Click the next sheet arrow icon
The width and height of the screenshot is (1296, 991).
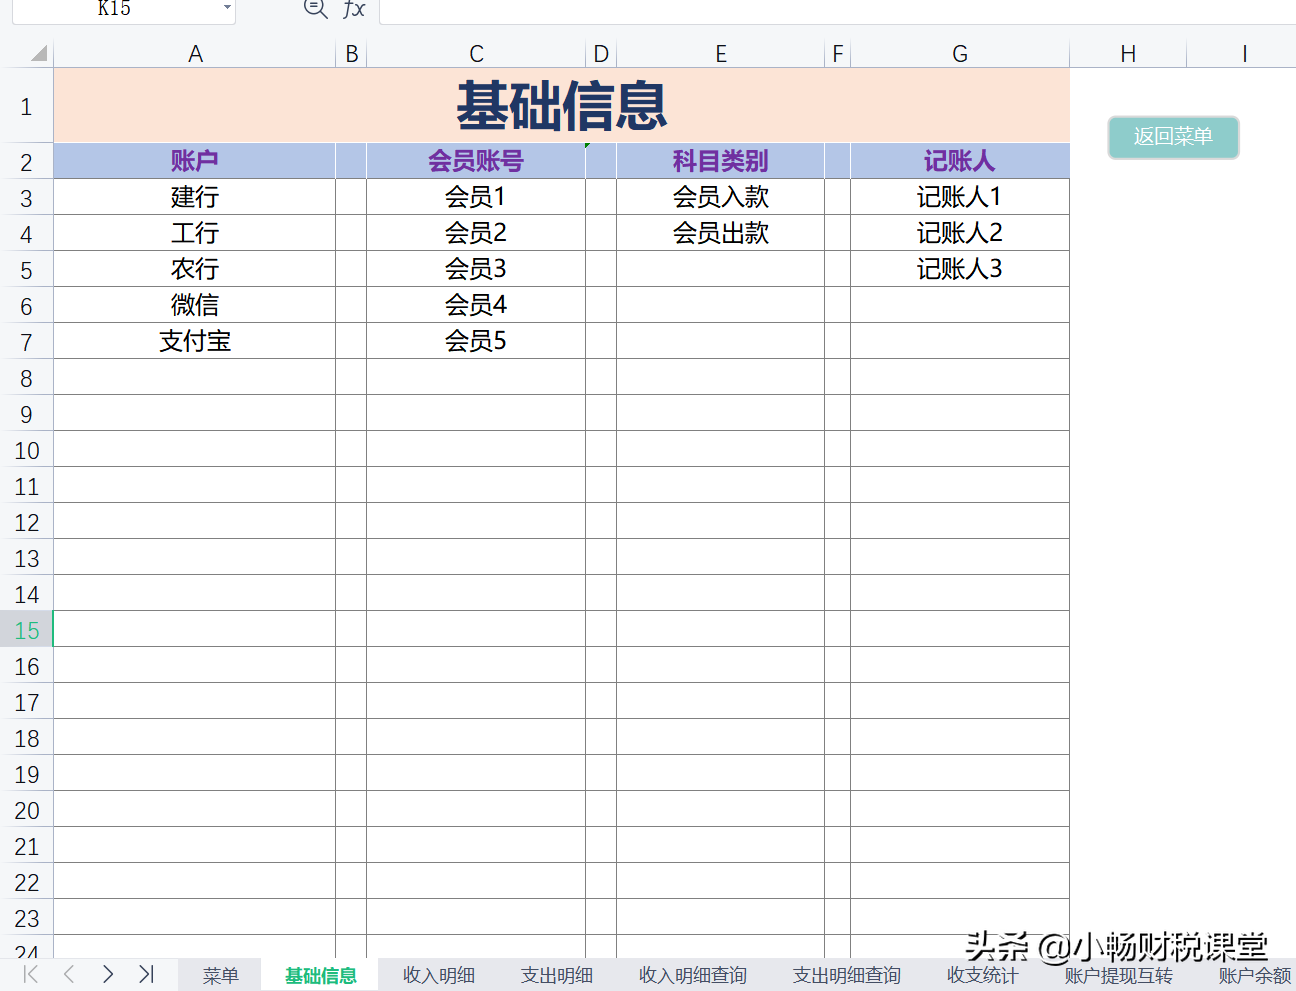(x=107, y=974)
